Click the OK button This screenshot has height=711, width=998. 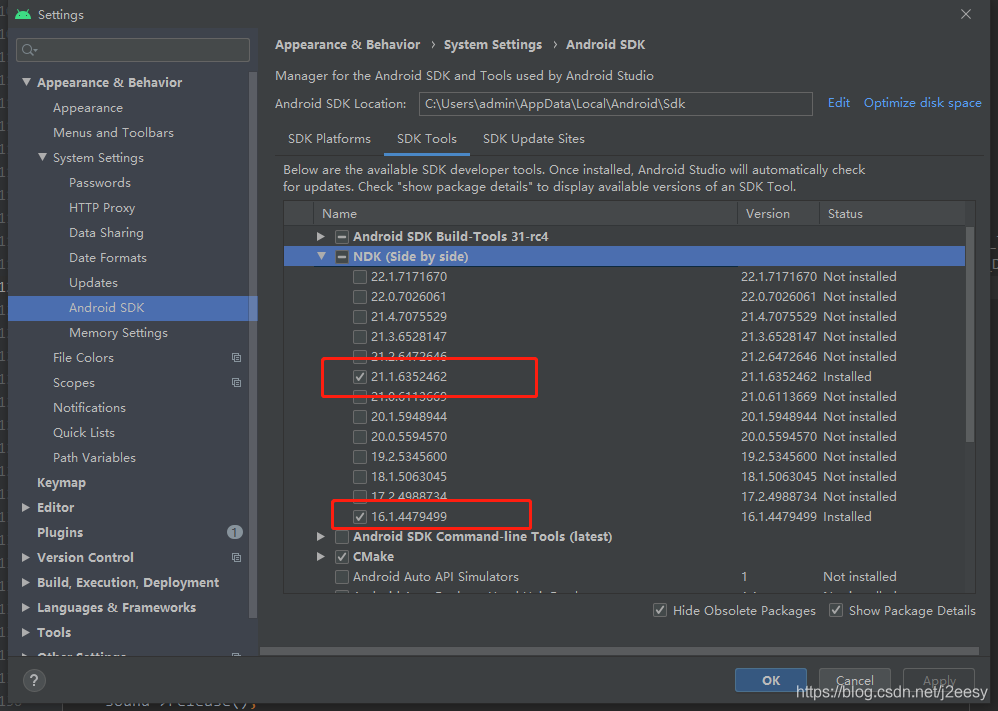coord(771,680)
